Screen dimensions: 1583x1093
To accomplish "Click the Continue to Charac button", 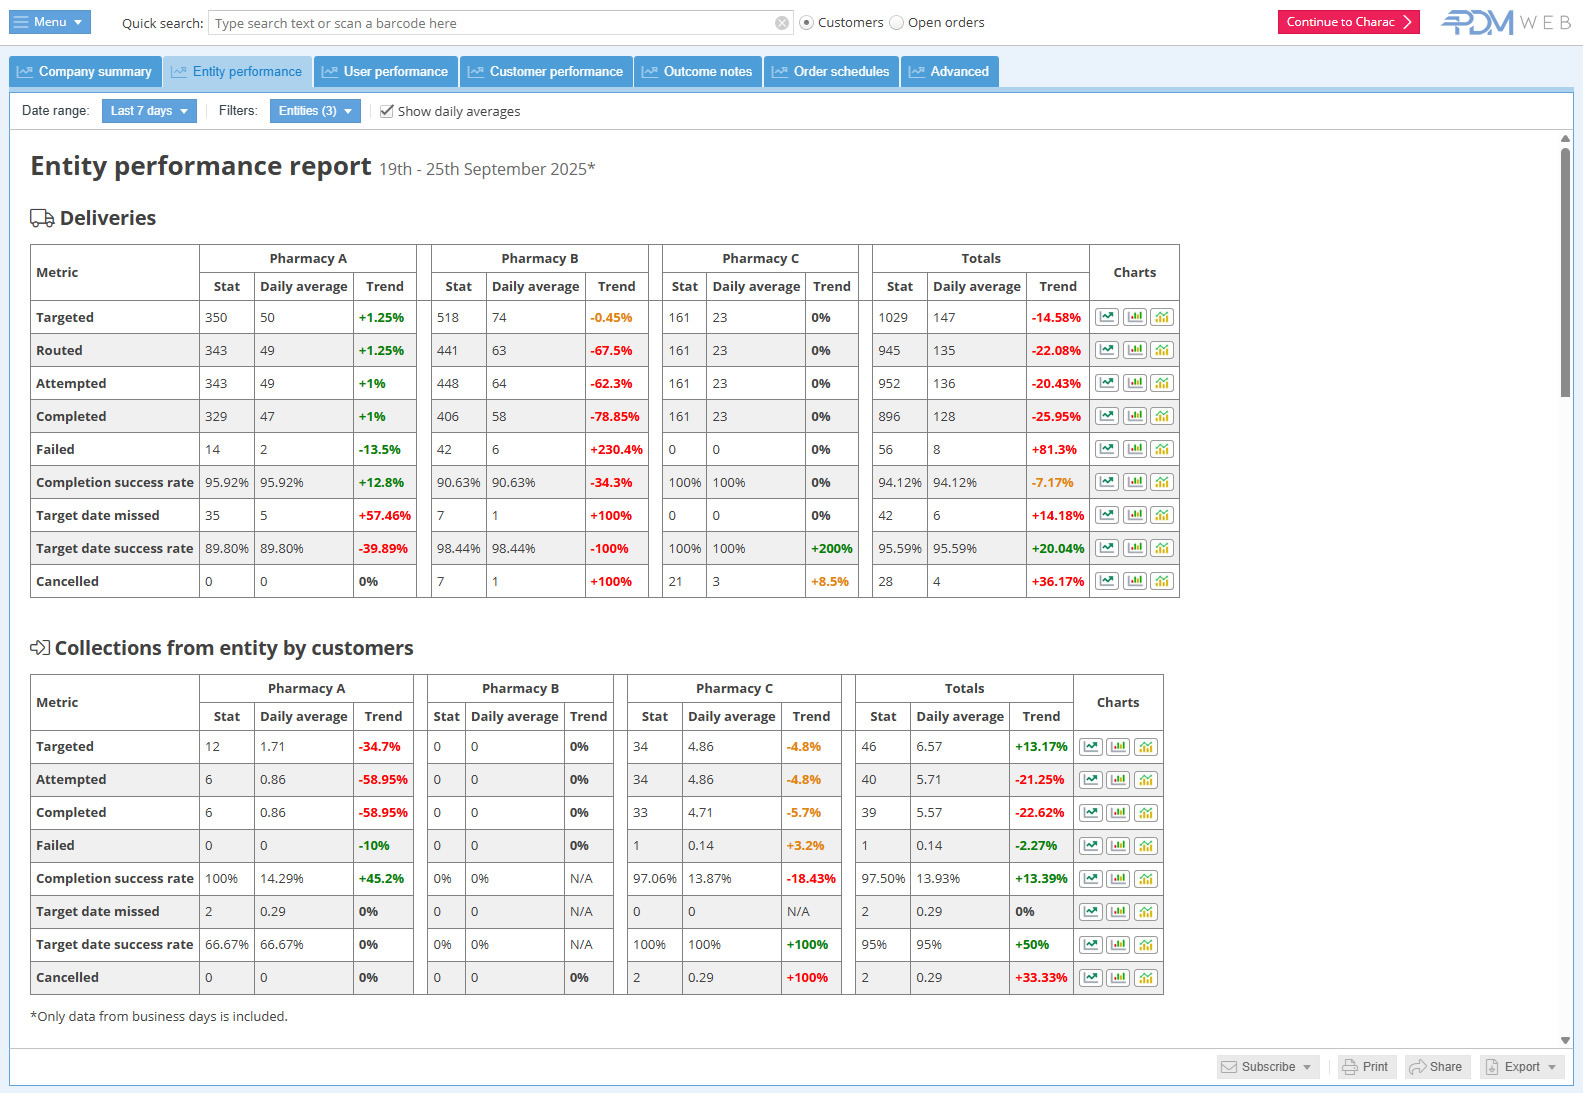I will point(1348,22).
